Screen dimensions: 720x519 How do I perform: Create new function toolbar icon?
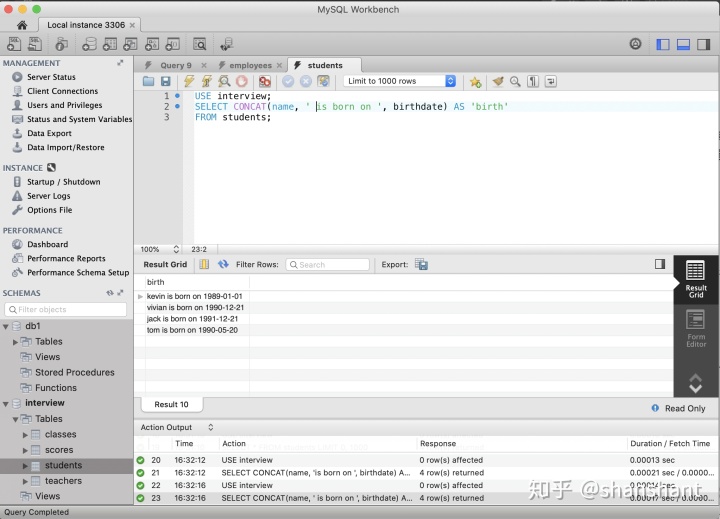(x=173, y=44)
